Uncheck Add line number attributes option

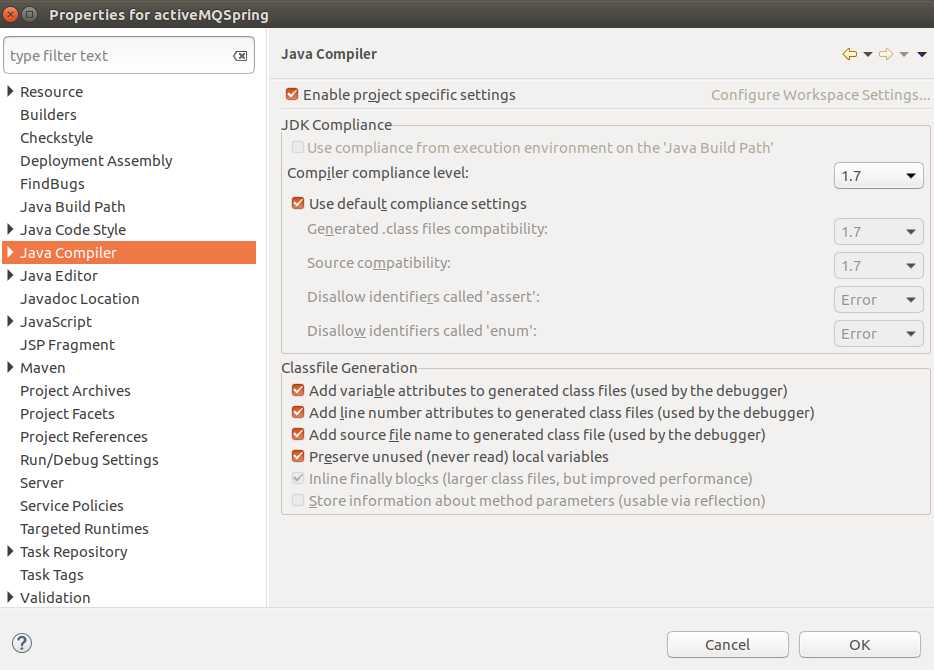[x=298, y=413]
